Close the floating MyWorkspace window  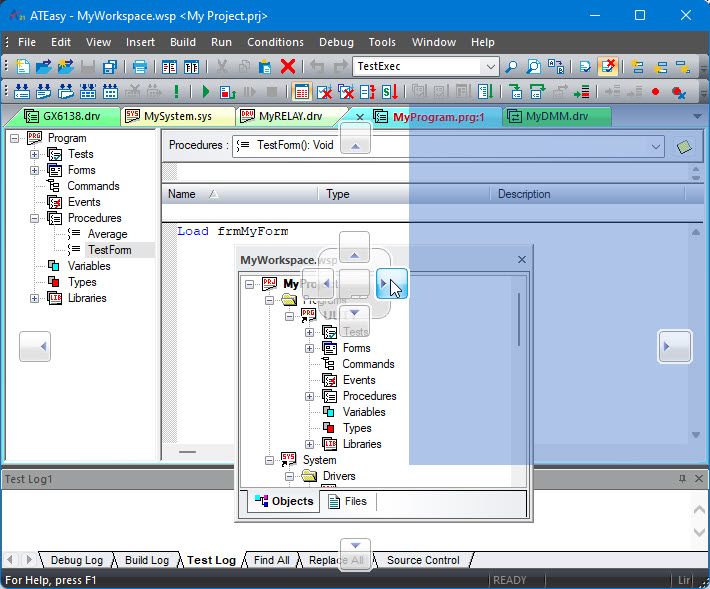tap(521, 259)
